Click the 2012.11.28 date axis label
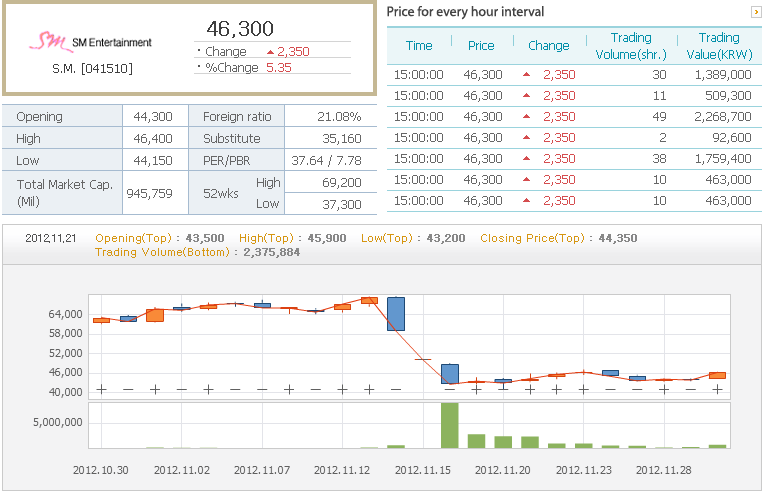Image resolution: width=773 pixels, height=503 pixels. 664,470
